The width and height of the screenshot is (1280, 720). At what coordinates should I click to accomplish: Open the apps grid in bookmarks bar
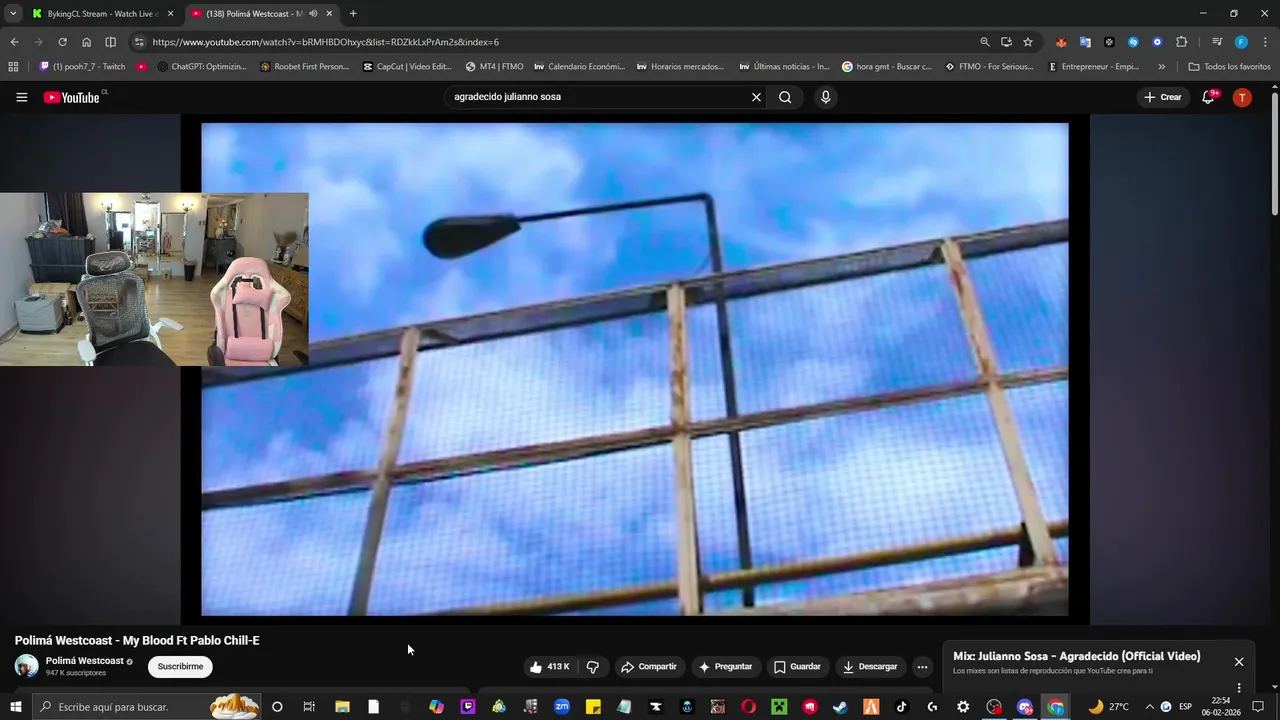(13, 67)
